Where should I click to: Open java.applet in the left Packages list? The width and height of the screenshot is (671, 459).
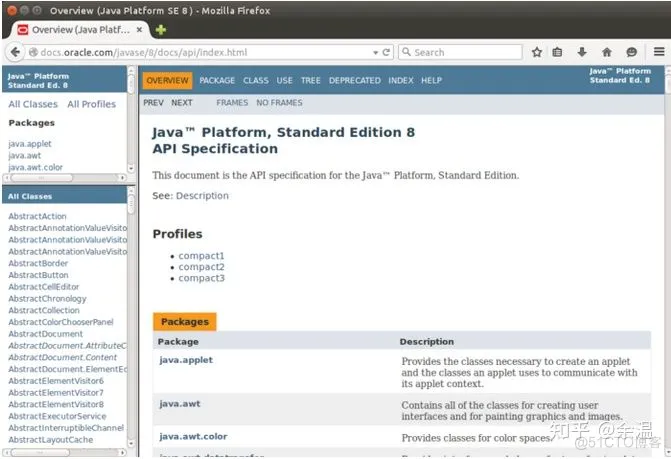coord(30,144)
